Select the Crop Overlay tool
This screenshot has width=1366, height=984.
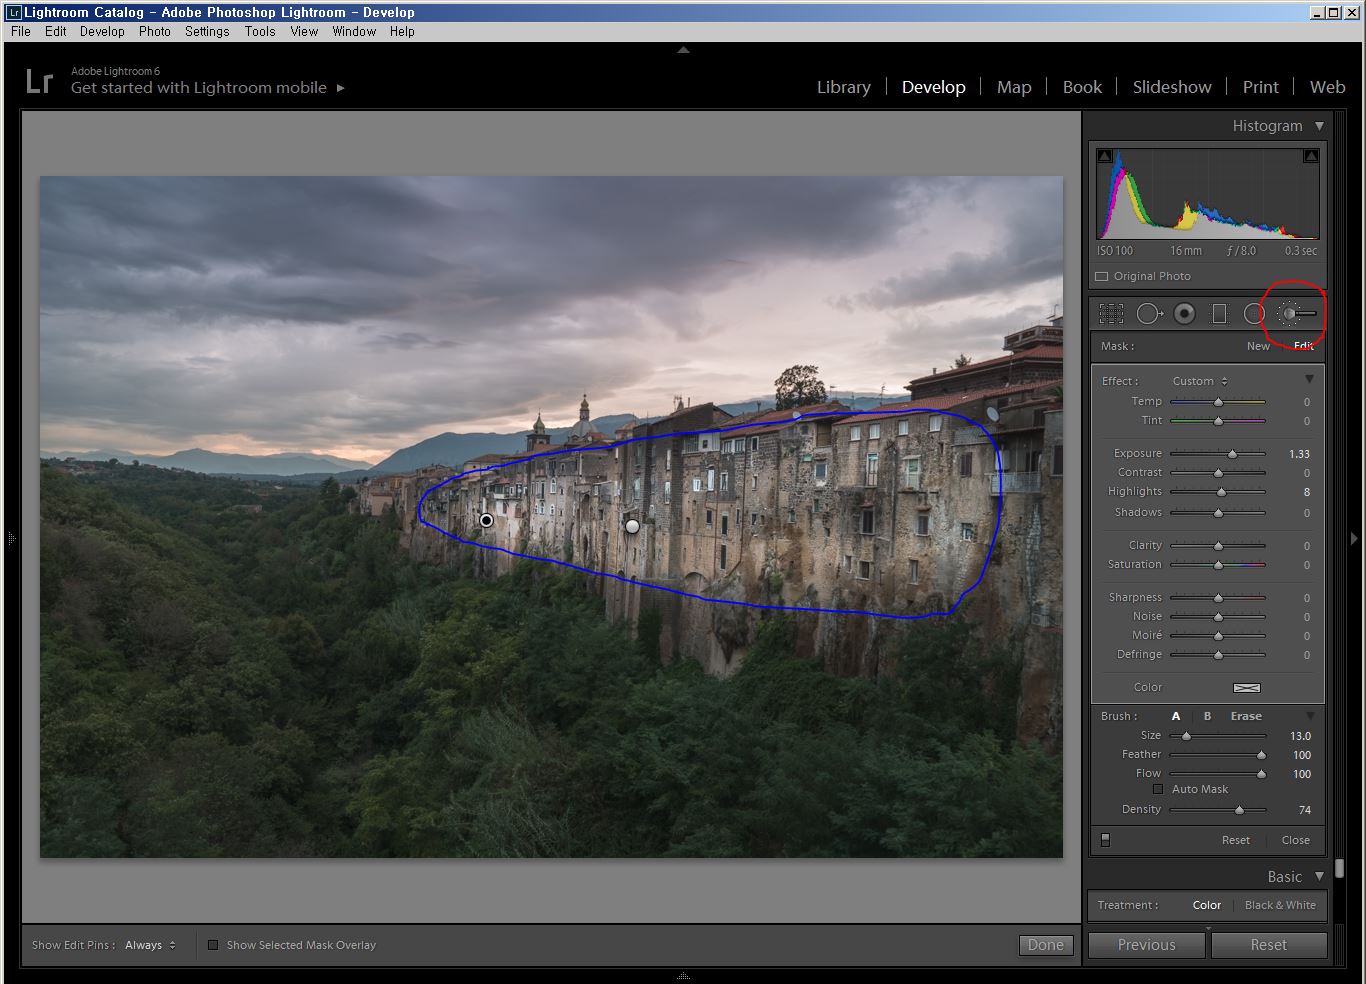(1111, 314)
